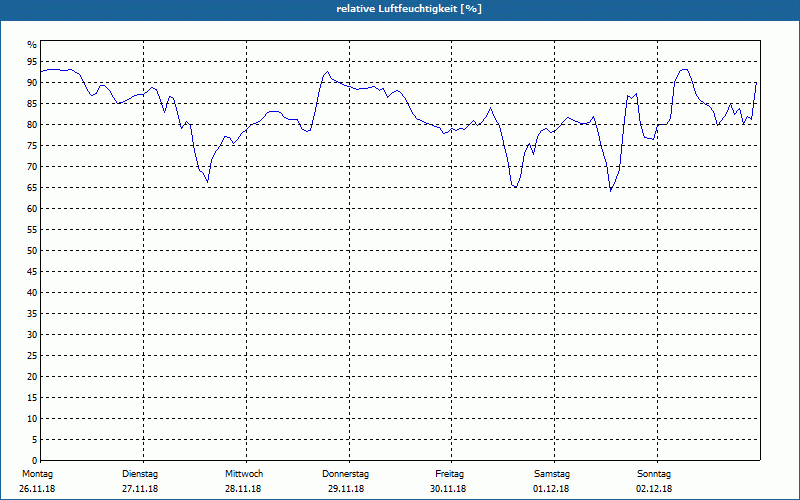
Task: Click the 20 y-axis value
Action: [x=32, y=377]
